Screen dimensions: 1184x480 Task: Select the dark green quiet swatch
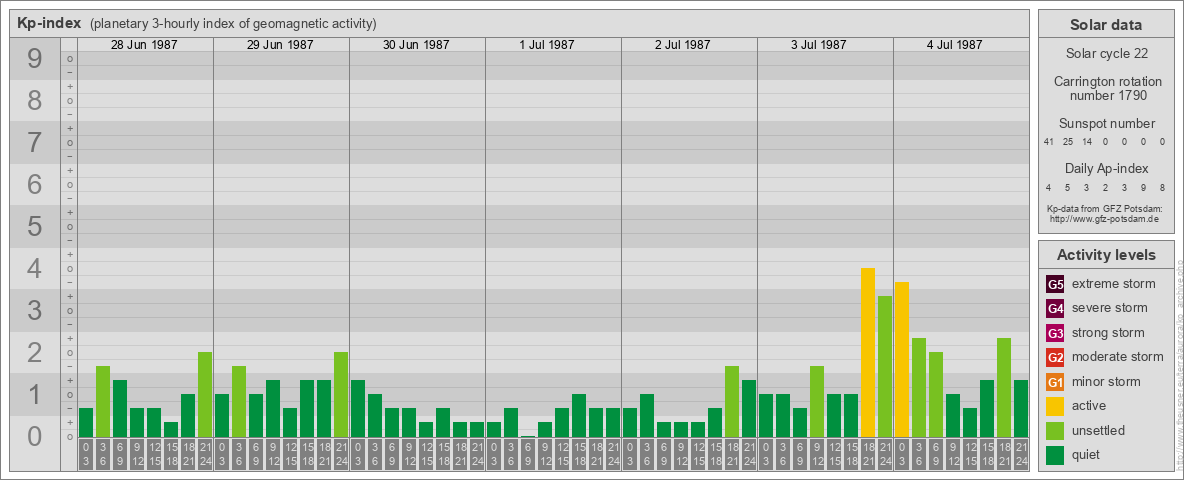click(1055, 454)
